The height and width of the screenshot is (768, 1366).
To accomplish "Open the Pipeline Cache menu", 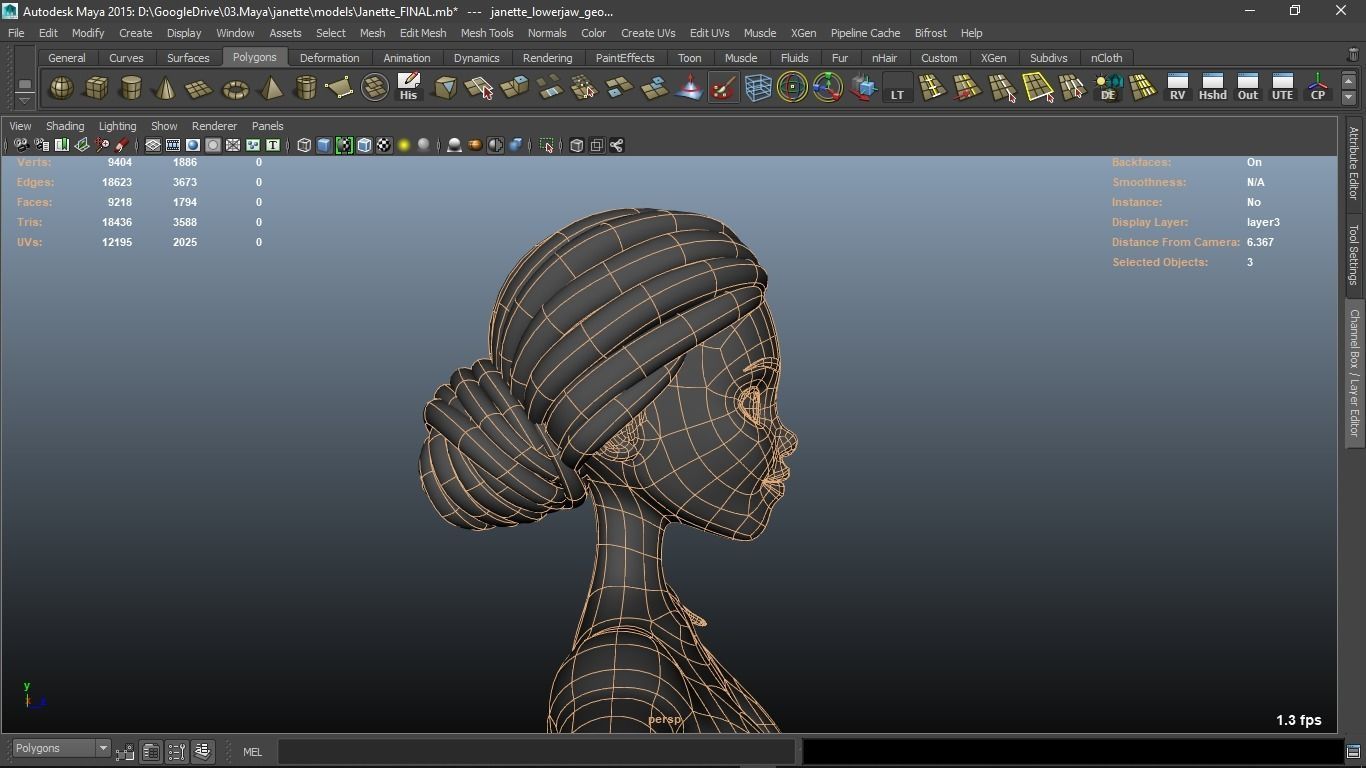I will (865, 33).
